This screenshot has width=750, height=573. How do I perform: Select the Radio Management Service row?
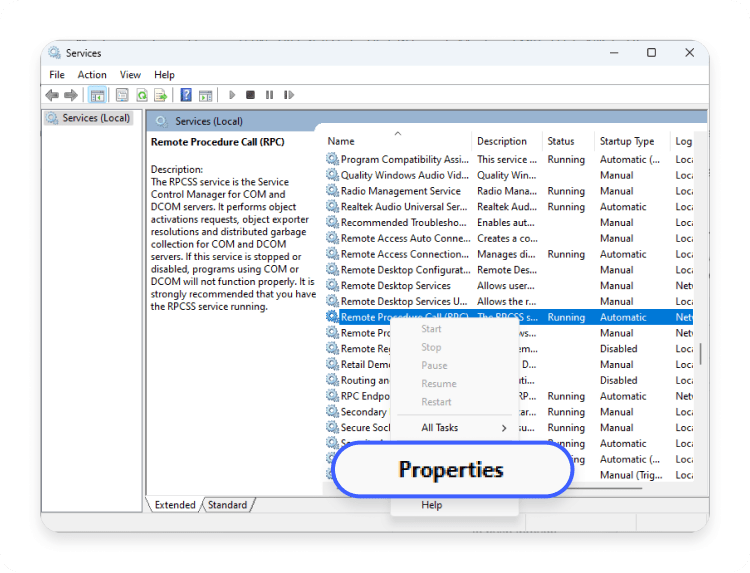click(400, 191)
